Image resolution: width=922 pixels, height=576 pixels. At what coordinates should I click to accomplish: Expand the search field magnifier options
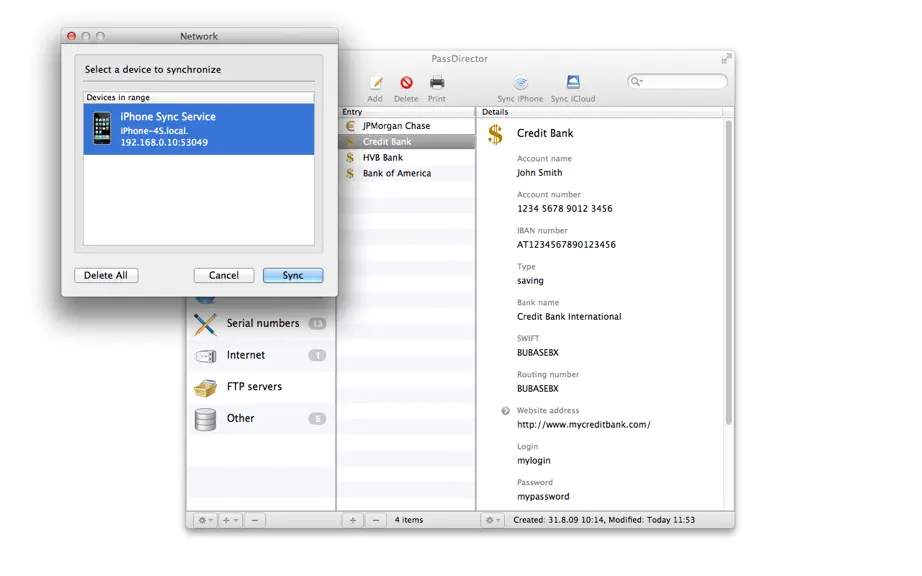(x=637, y=82)
